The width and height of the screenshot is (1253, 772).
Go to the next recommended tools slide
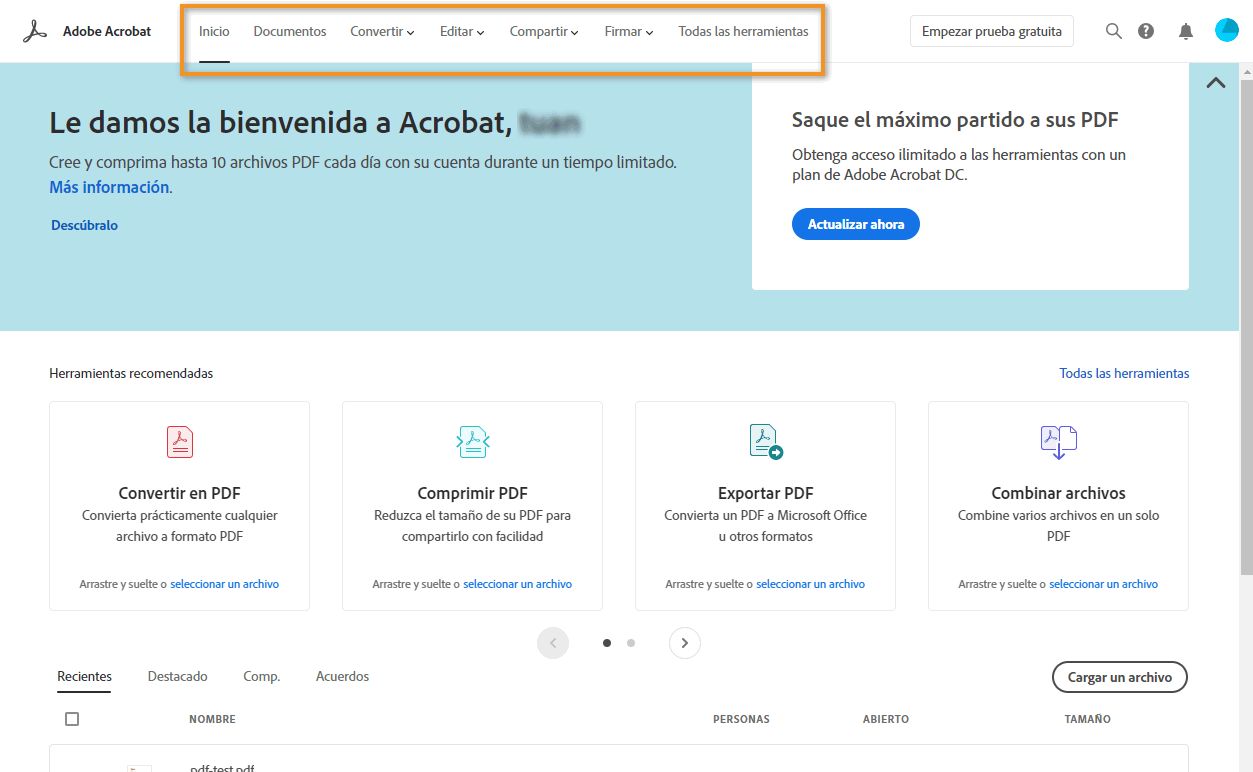(x=685, y=643)
